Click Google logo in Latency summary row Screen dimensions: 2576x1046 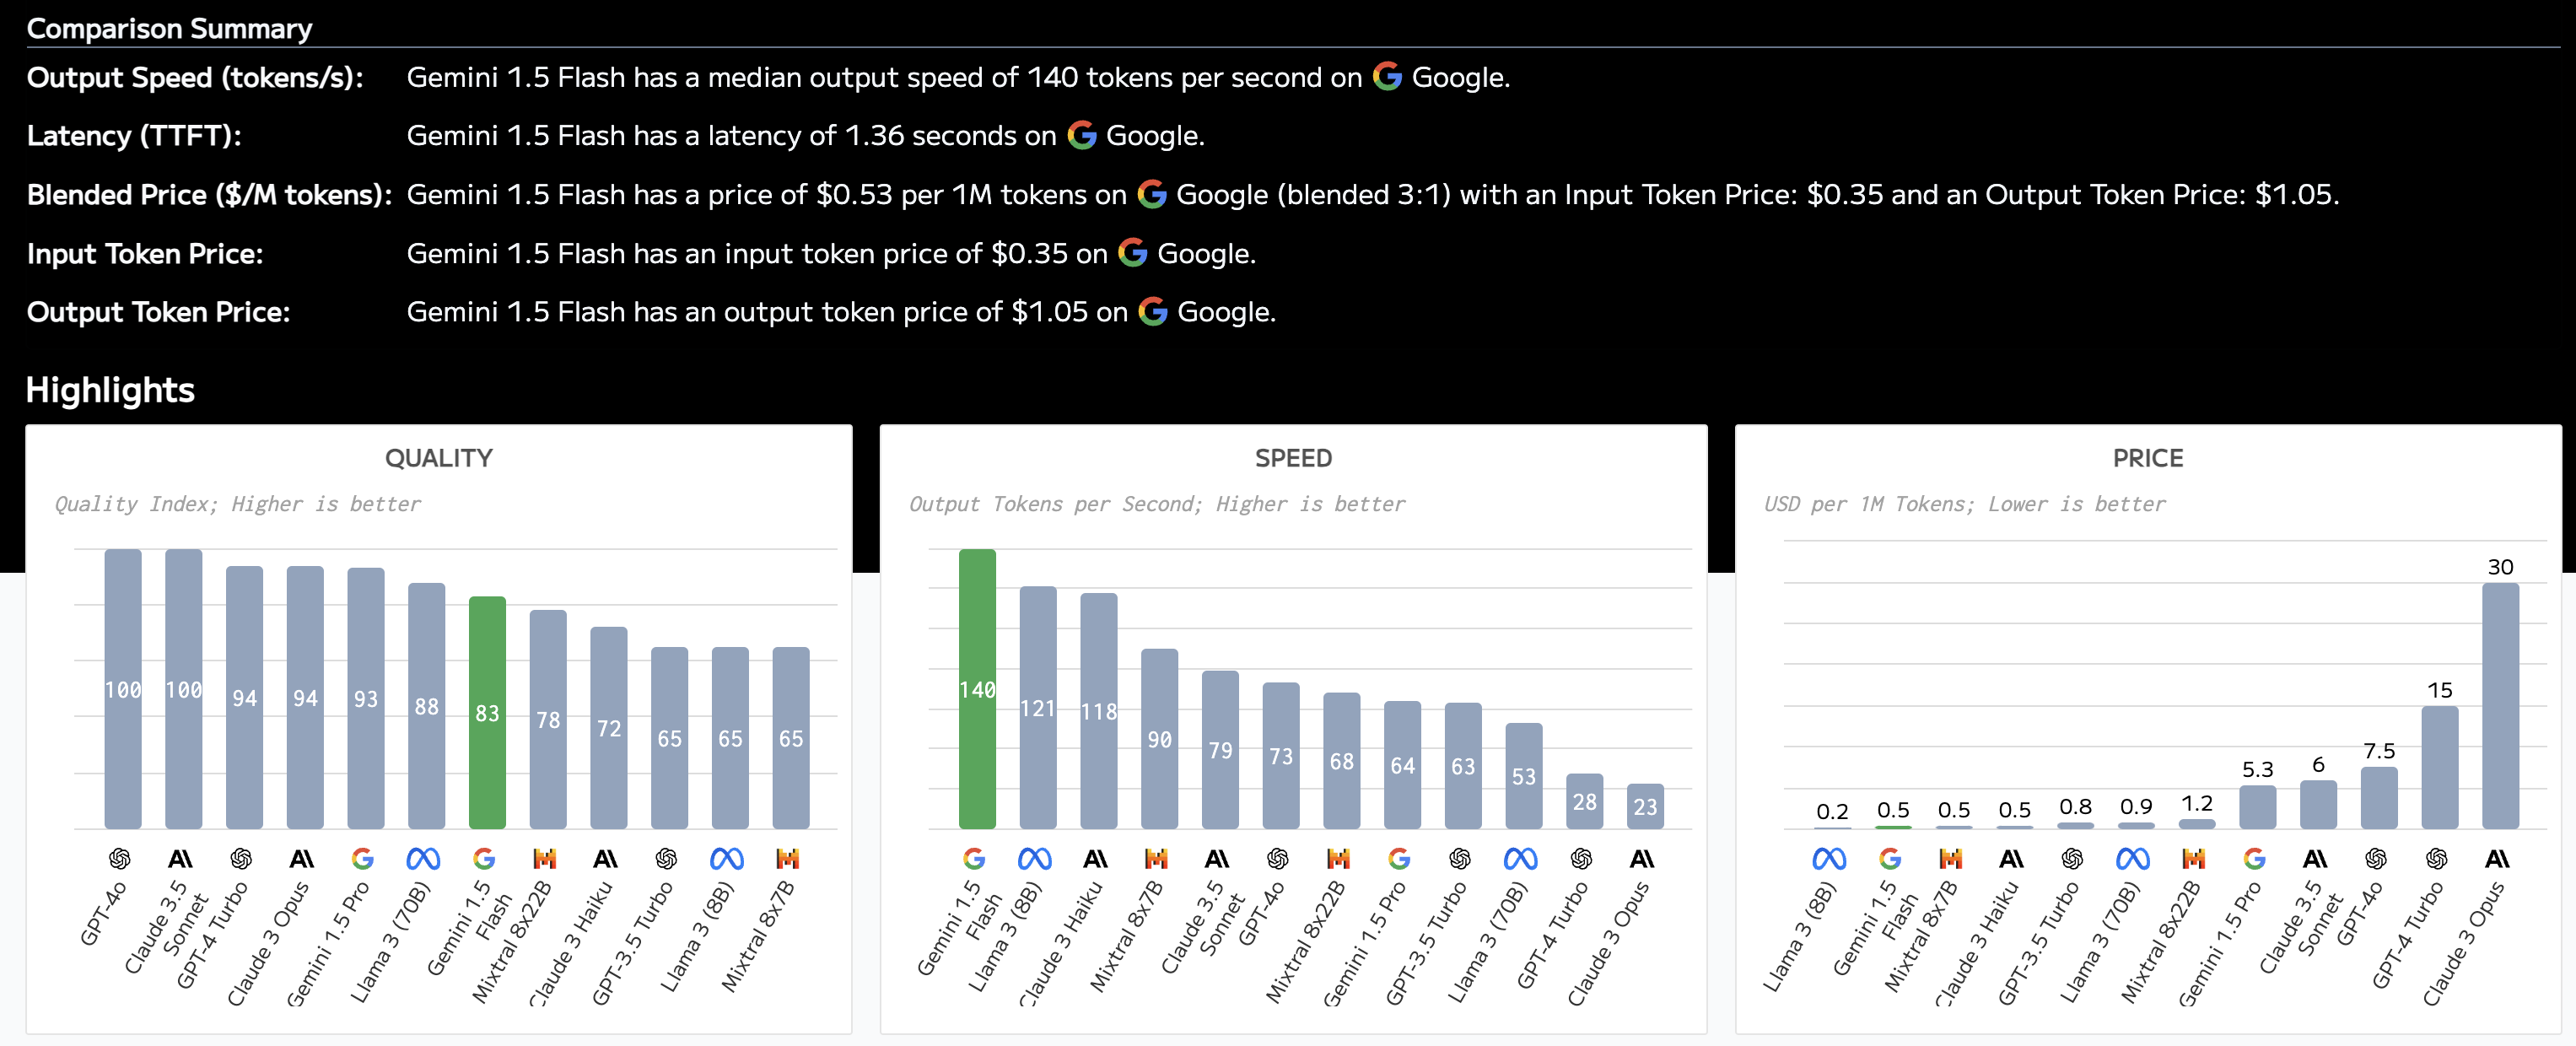[1081, 135]
